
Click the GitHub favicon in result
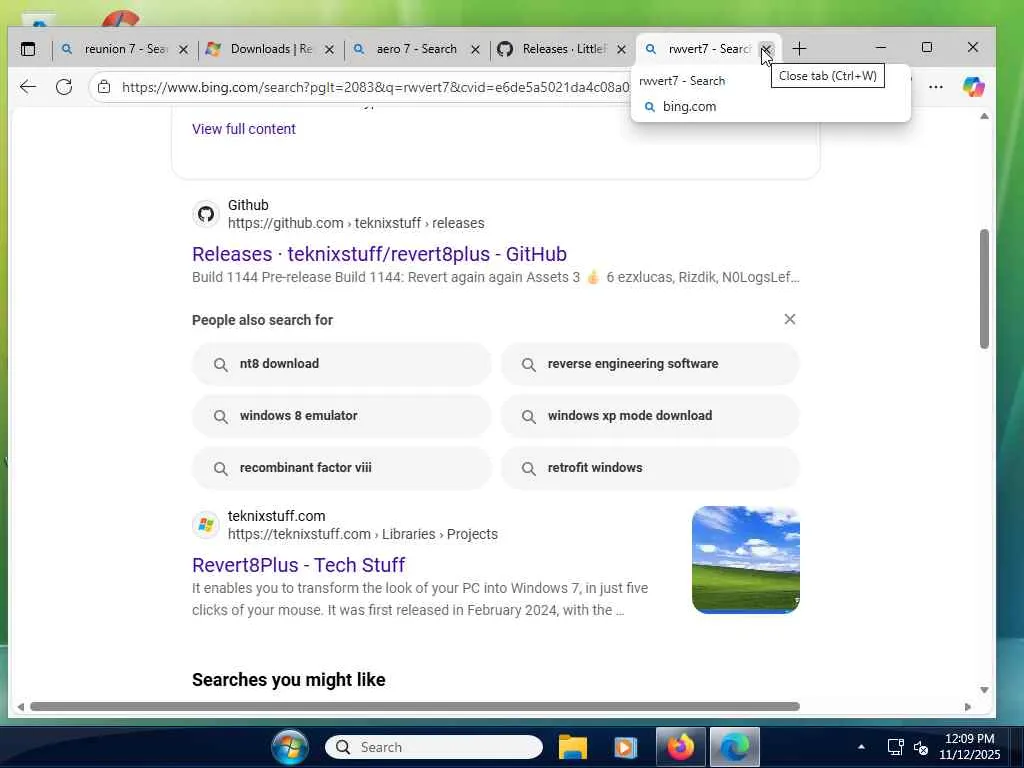[x=206, y=214]
